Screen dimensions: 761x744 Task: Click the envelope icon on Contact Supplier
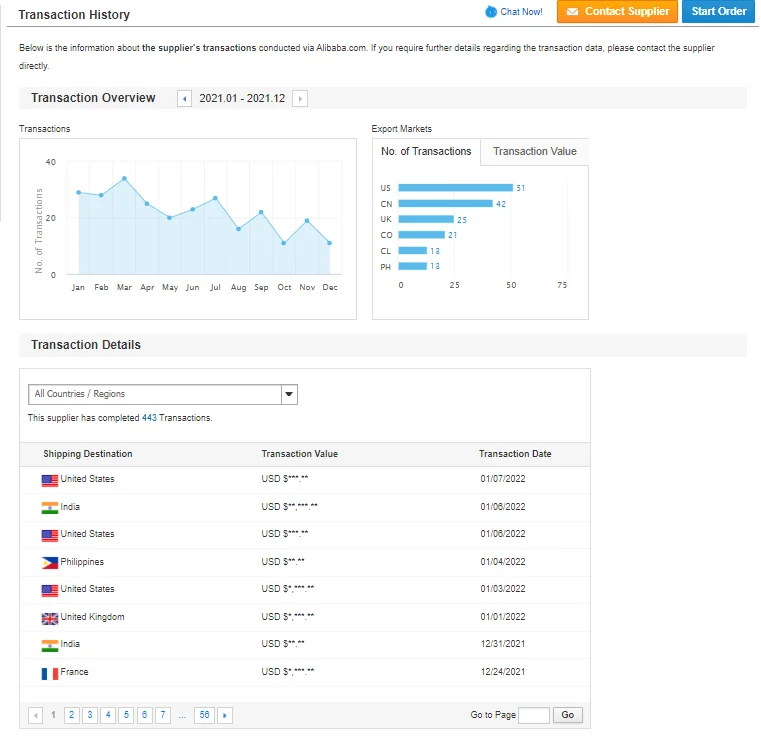click(572, 12)
